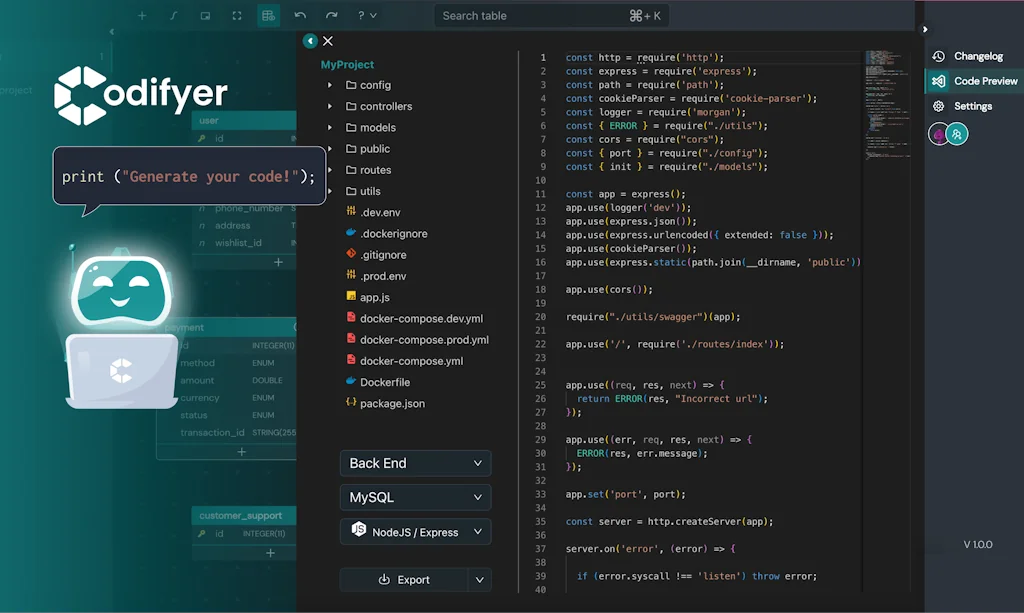Redo the last action in the toolbar
The image size is (1024, 613).
point(331,15)
